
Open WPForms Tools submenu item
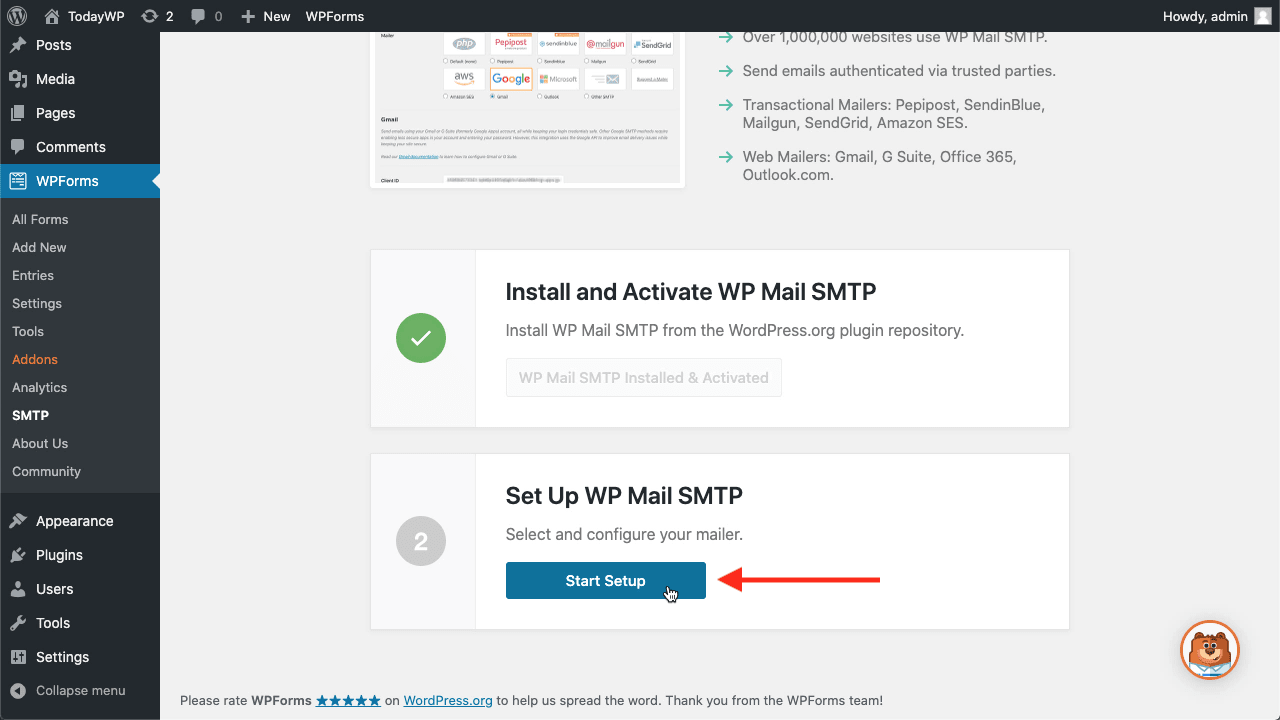(x=28, y=331)
